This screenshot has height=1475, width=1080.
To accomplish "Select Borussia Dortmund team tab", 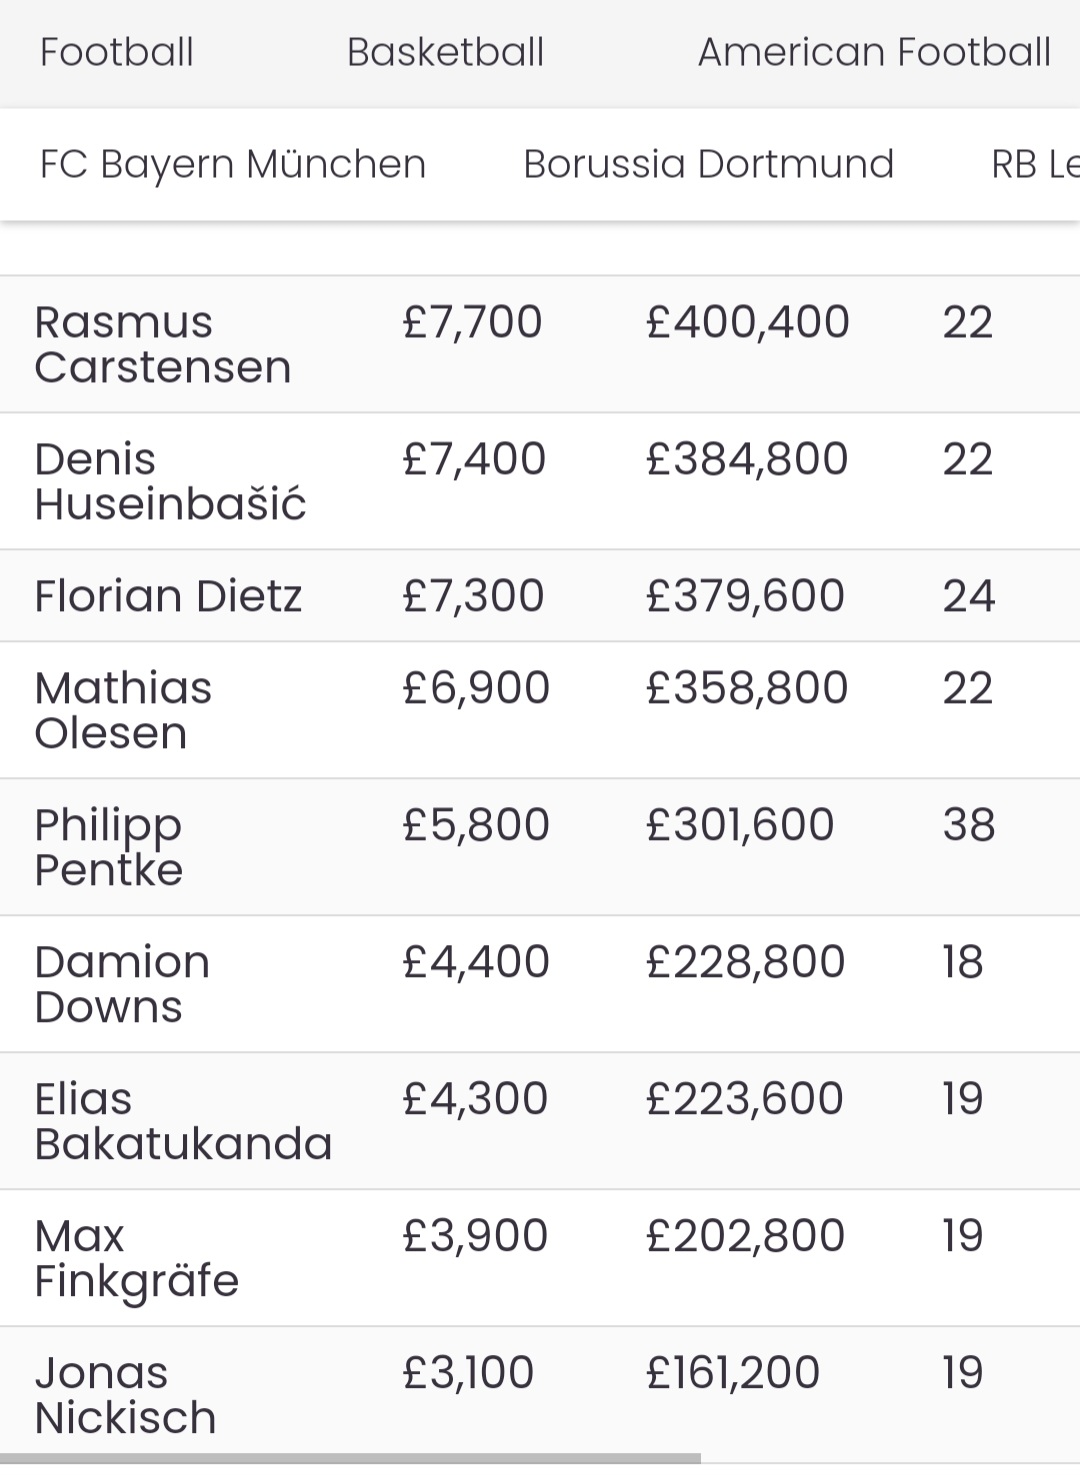I will click(709, 164).
